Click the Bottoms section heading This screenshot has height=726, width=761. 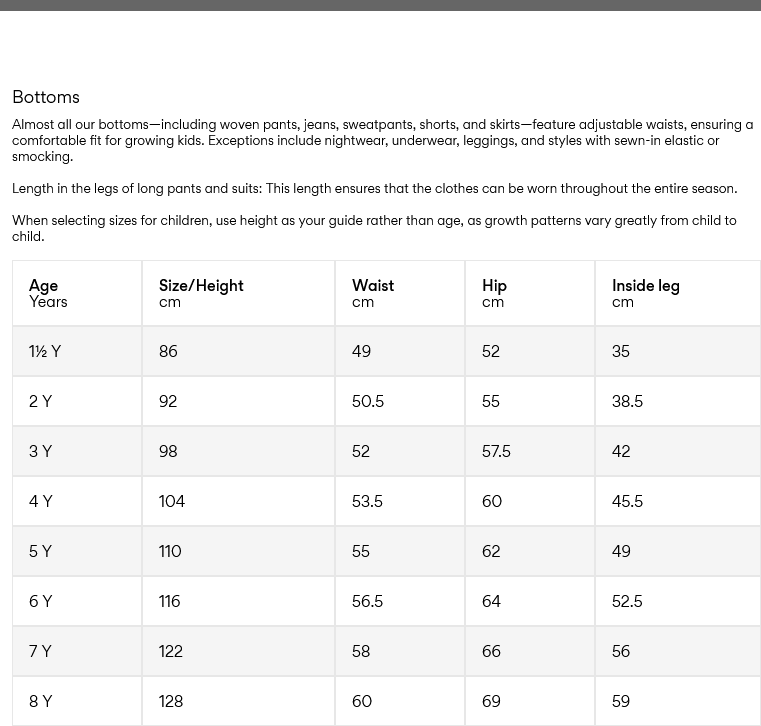click(46, 97)
